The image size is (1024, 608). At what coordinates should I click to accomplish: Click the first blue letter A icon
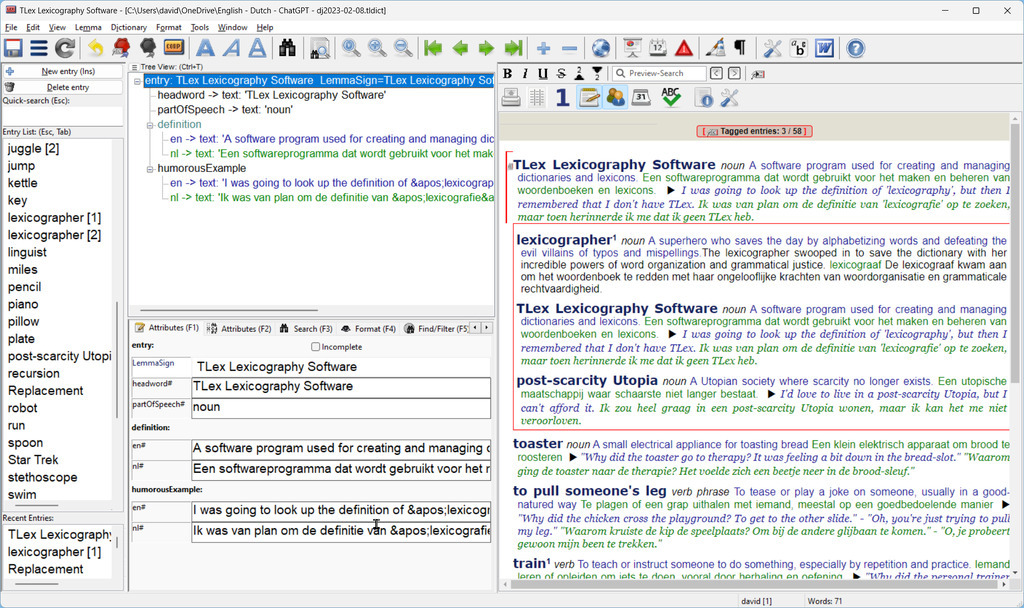(206, 48)
